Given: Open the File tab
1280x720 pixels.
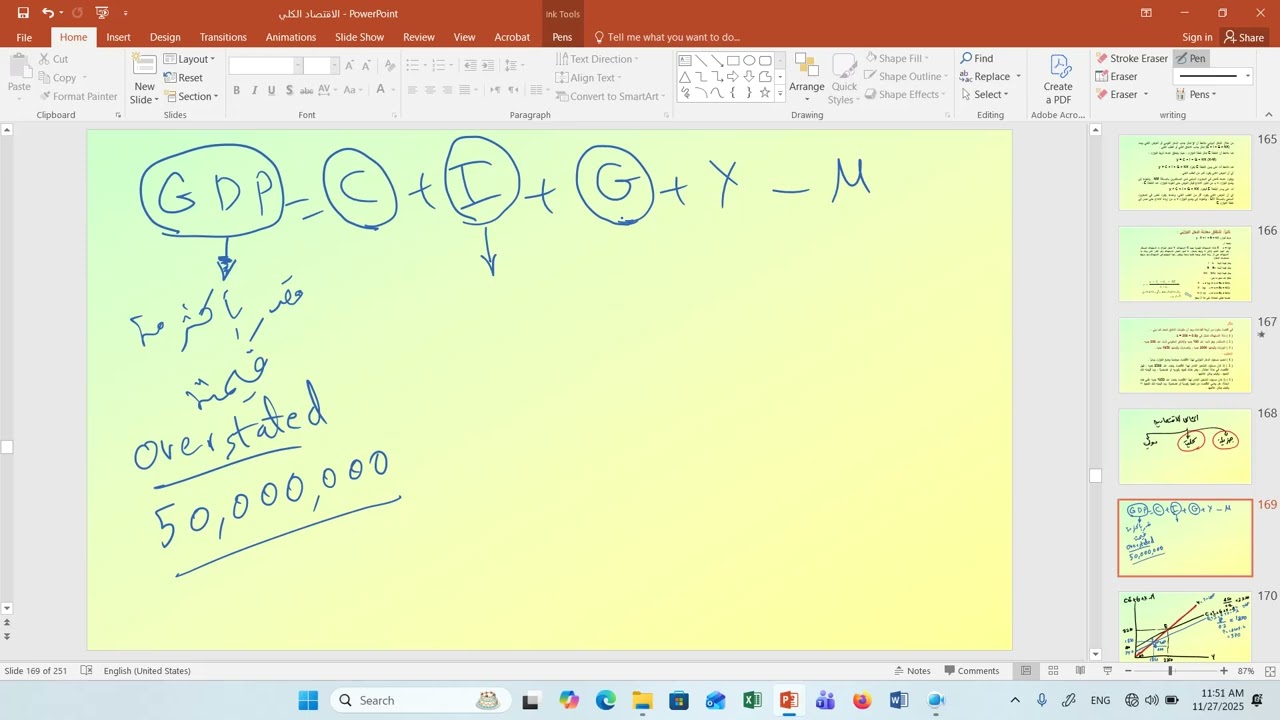Looking at the screenshot, I should click(24, 37).
